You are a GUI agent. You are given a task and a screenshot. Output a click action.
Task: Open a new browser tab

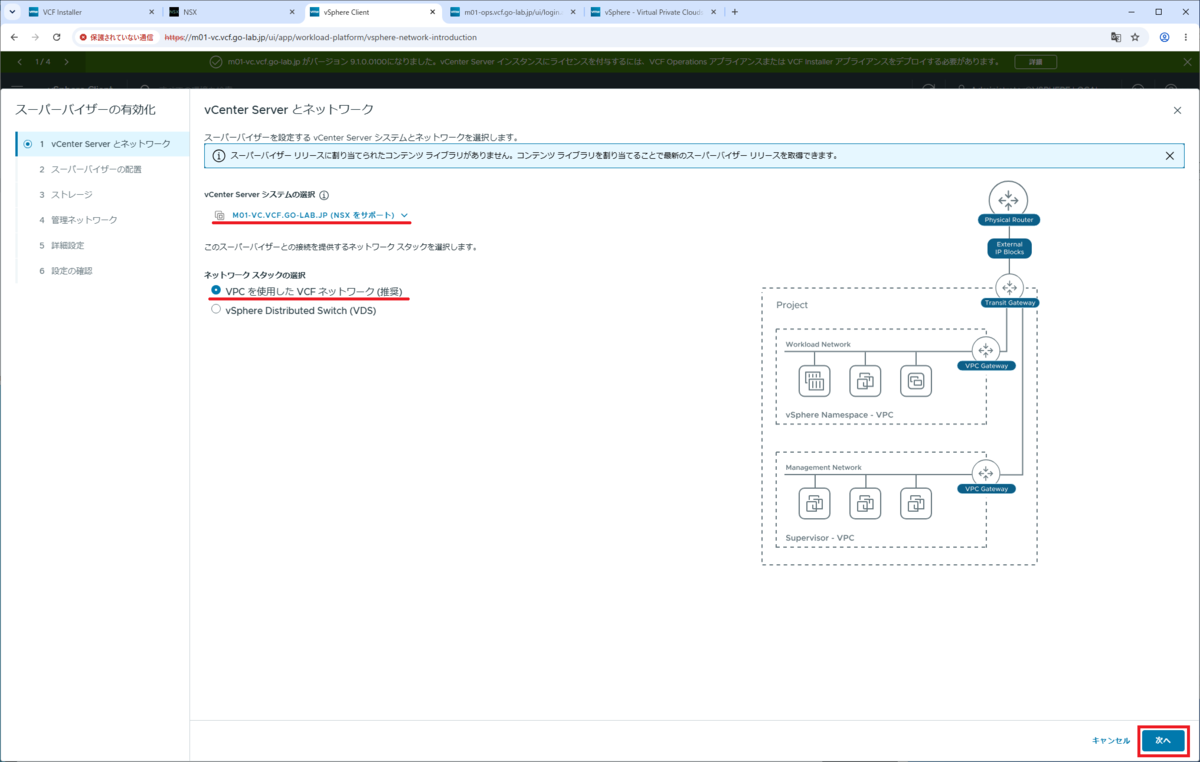point(735,12)
